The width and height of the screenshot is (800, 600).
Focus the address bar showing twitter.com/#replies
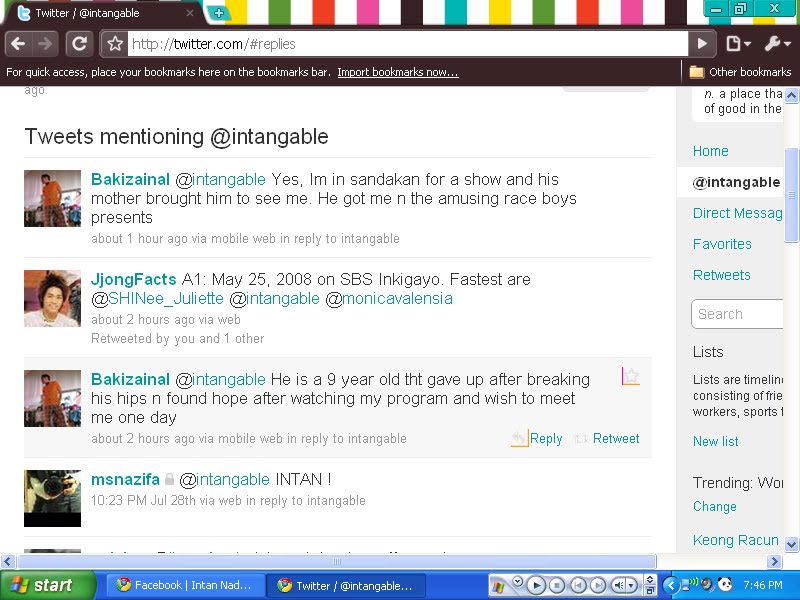407,44
